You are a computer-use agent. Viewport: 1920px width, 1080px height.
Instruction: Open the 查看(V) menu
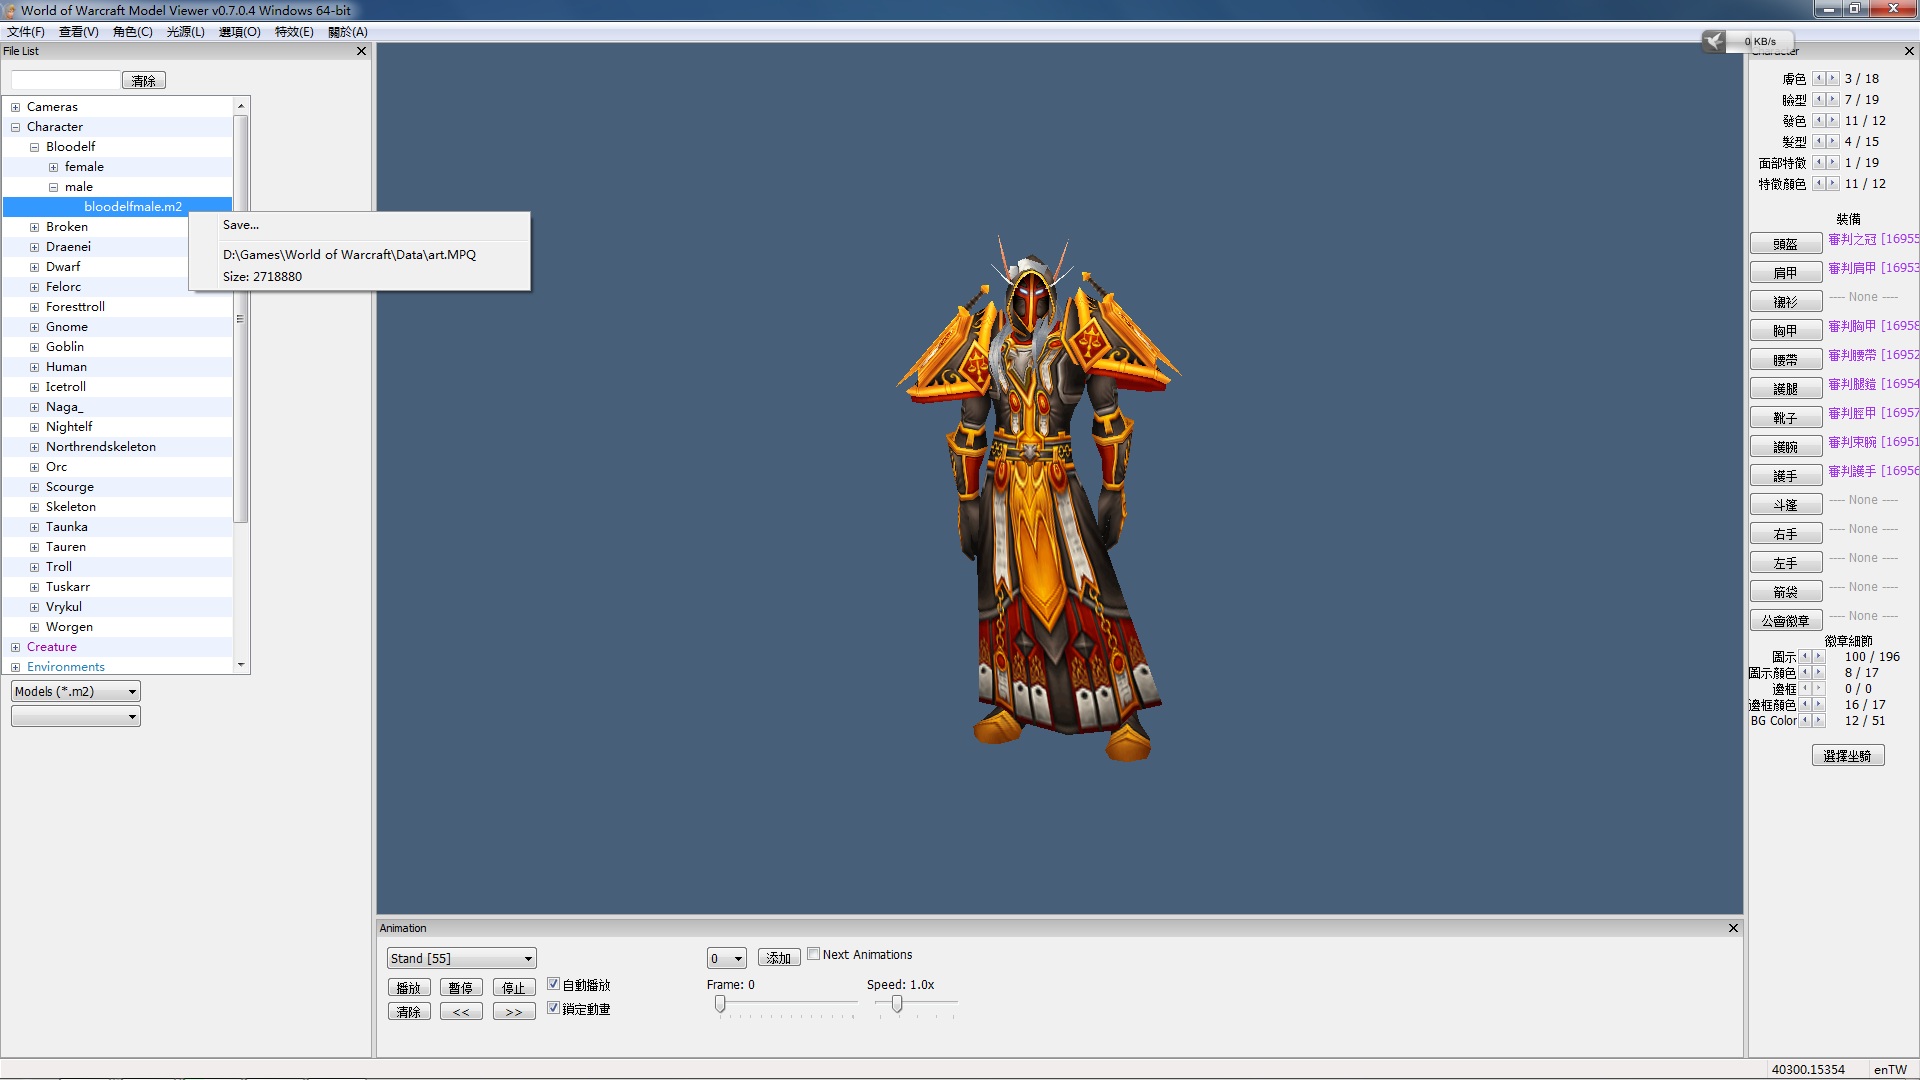click(79, 32)
